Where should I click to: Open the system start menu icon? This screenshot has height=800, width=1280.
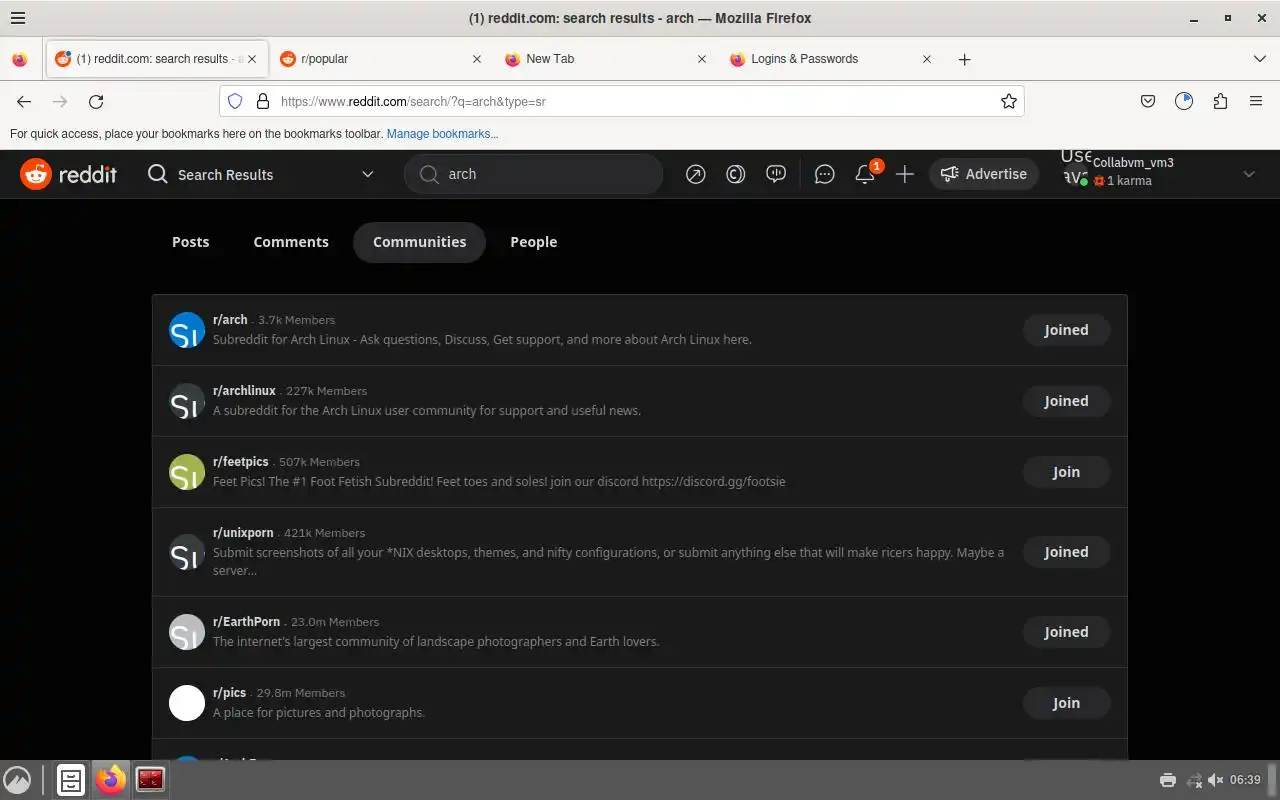17,780
